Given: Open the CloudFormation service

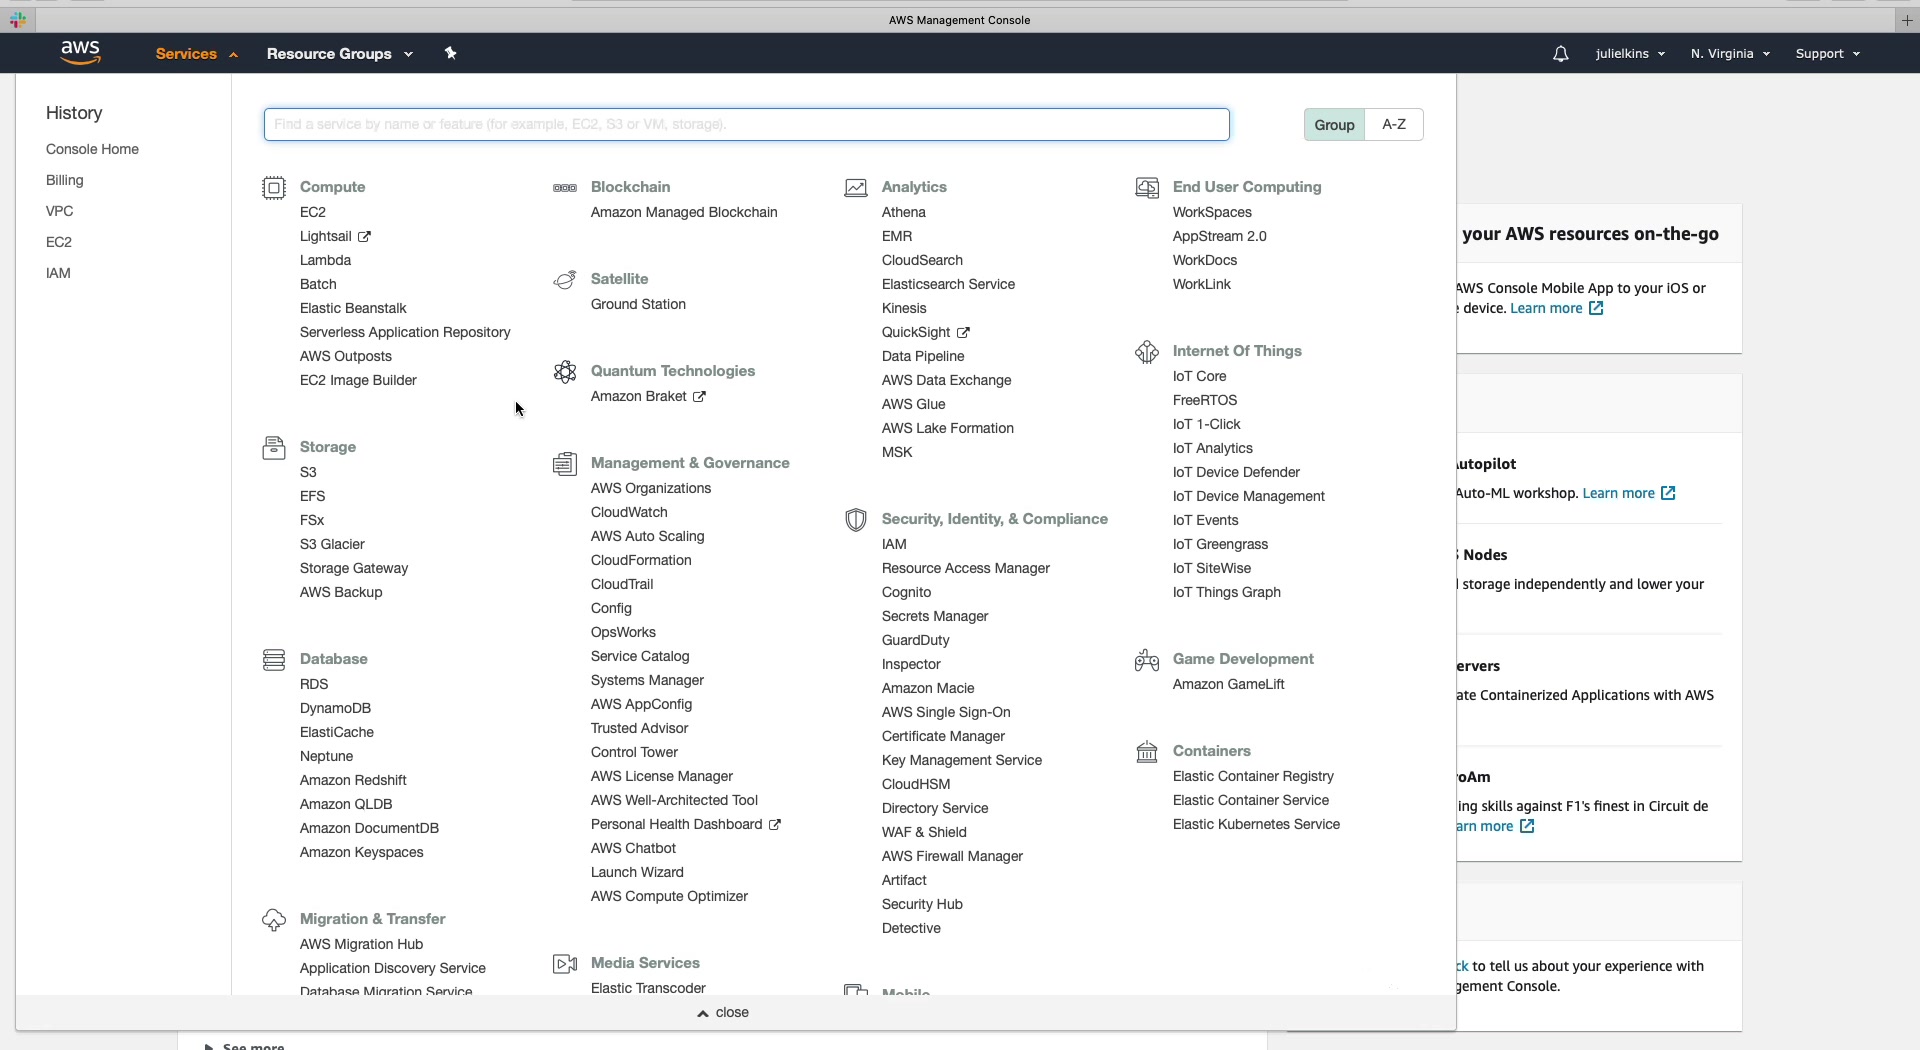Looking at the screenshot, I should [641, 561].
